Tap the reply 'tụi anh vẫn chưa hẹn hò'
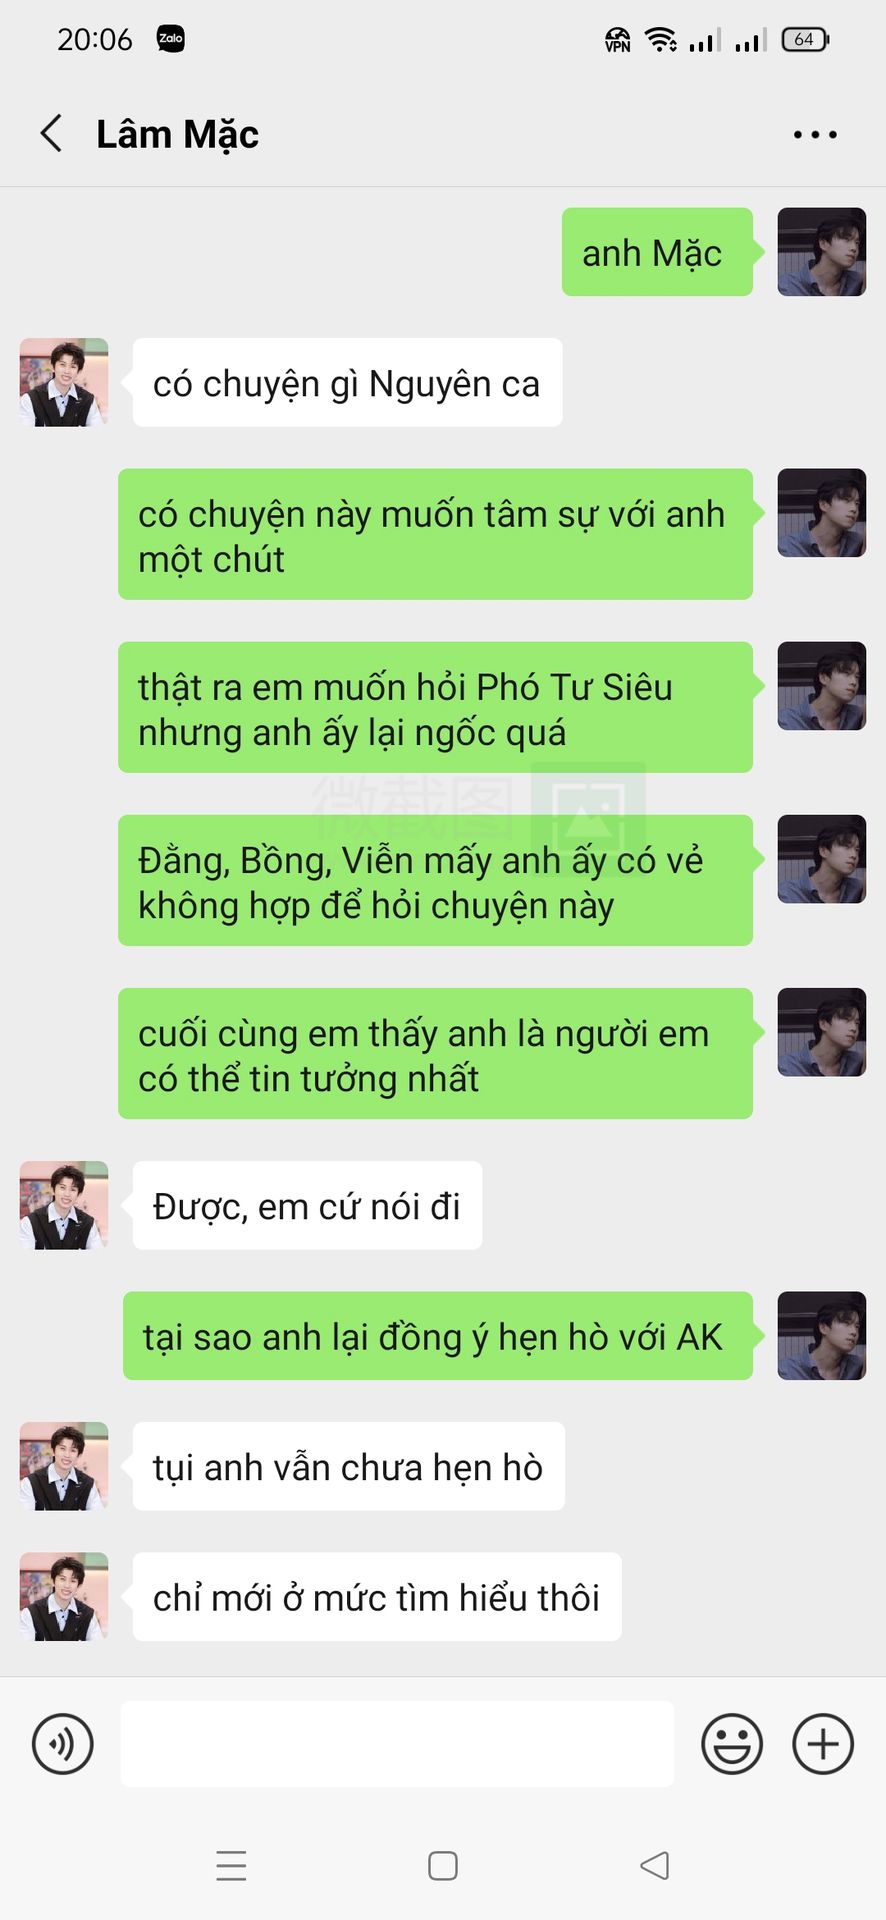This screenshot has height=1920, width=886. (x=349, y=1466)
